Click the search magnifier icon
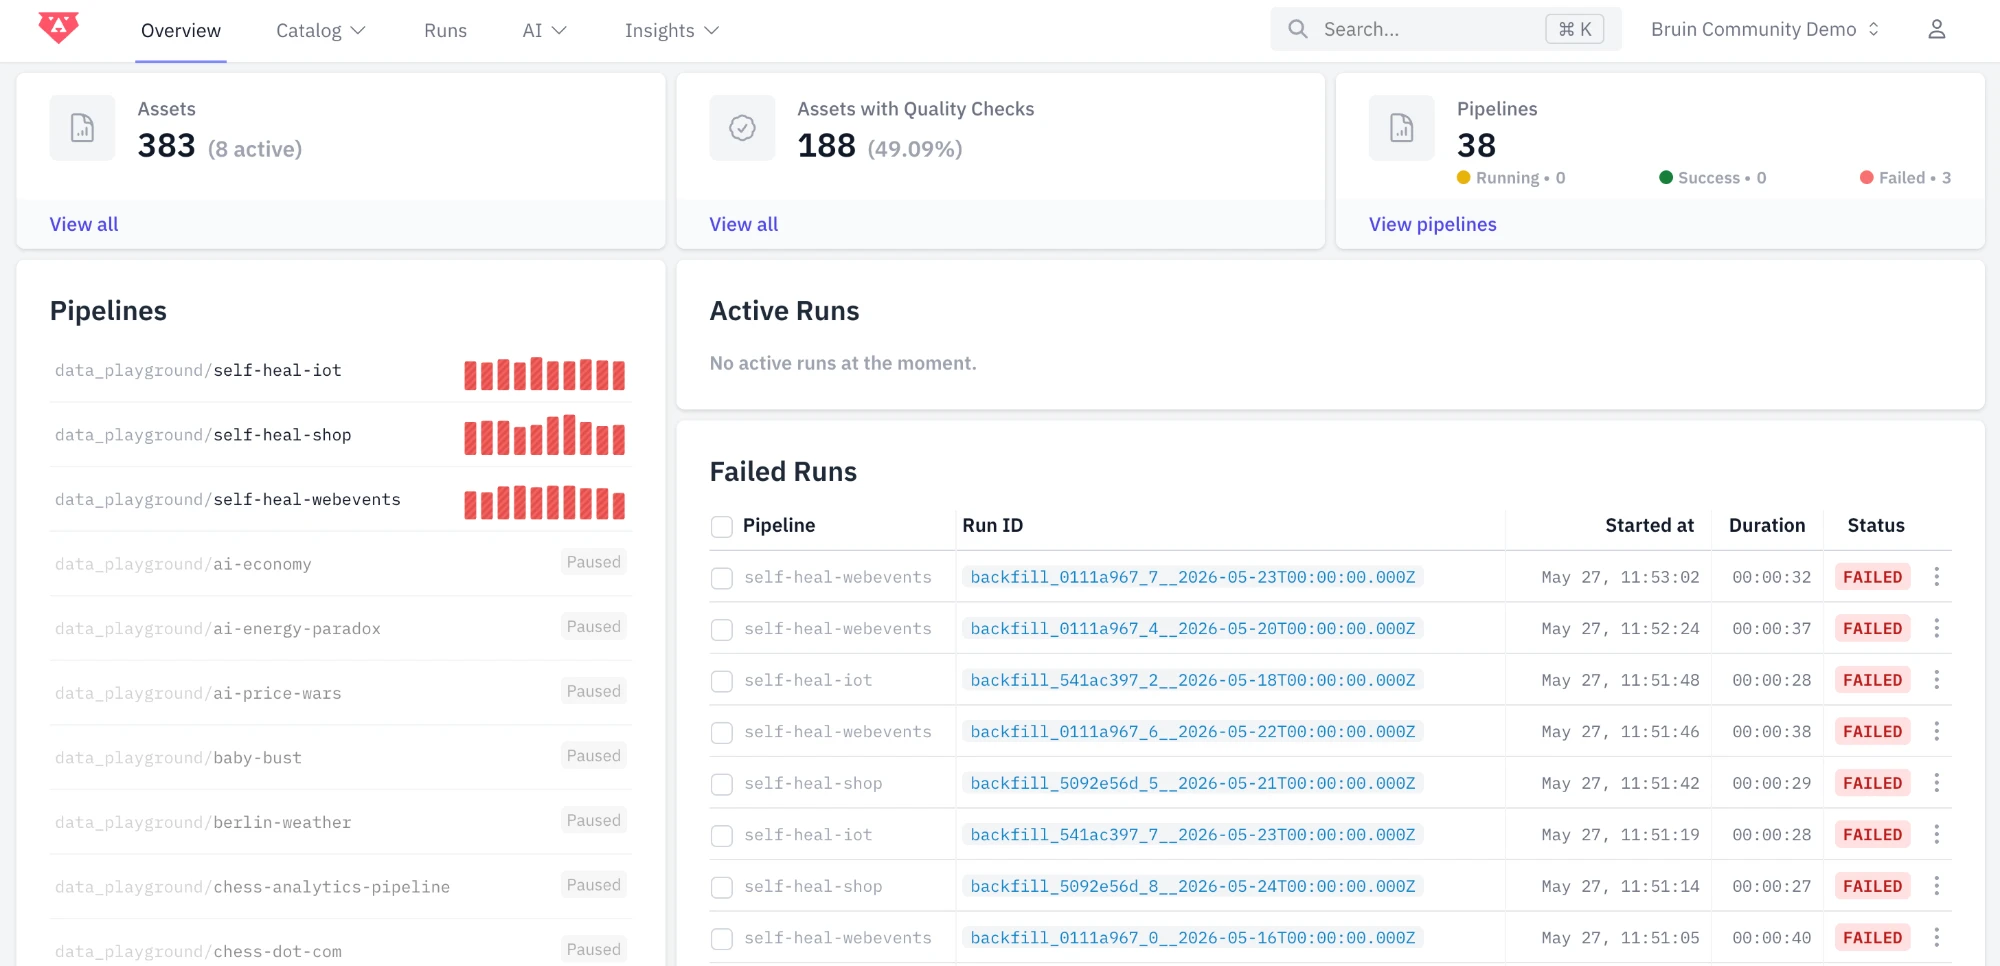This screenshot has height=966, width=2000. (x=1298, y=29)
